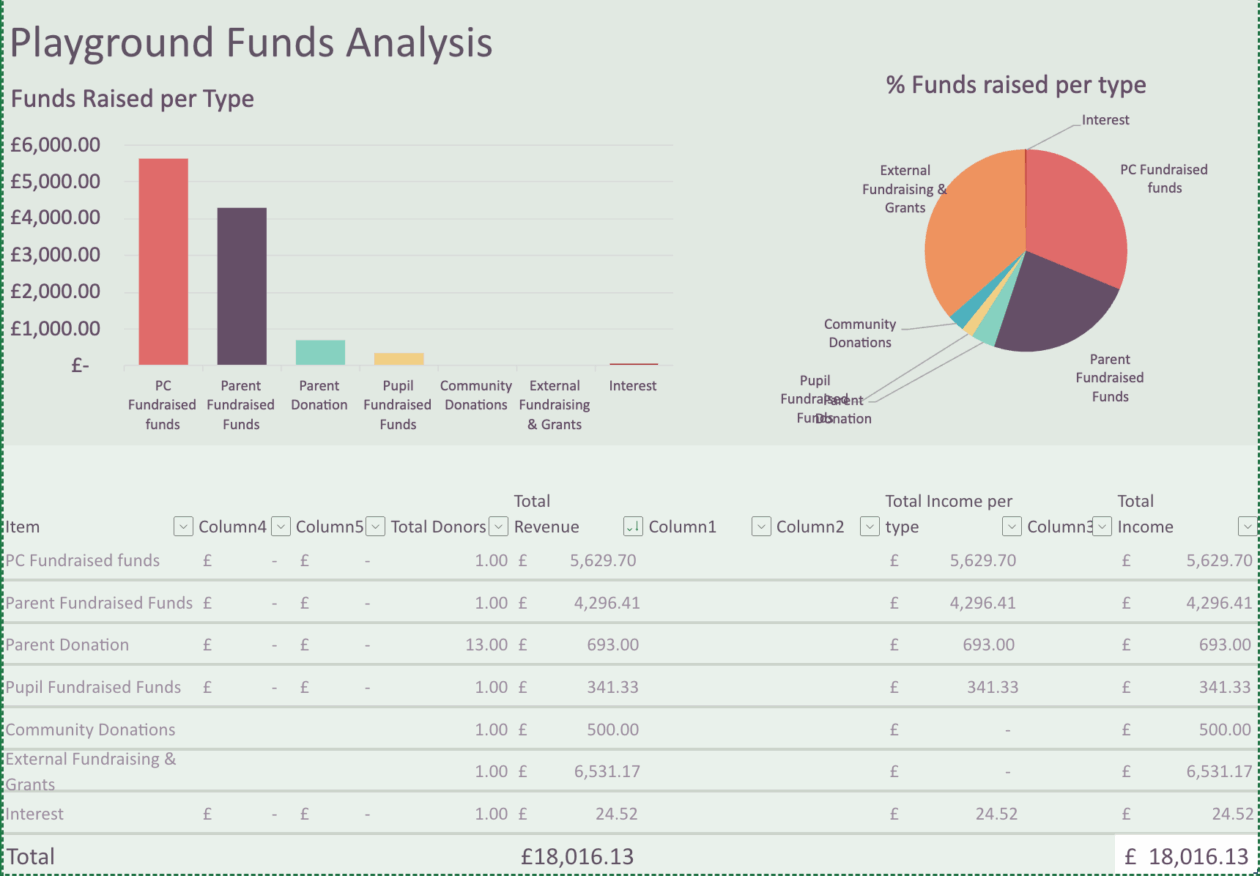Click the Parent Donation row label cell
Screen dimensions: 1260x876
click(x=67, y=645)
